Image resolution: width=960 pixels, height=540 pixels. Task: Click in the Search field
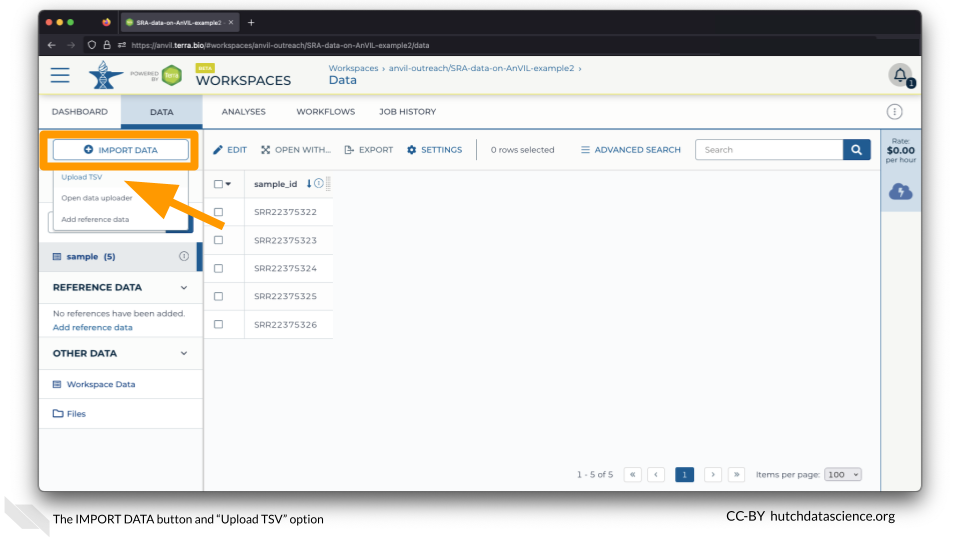[769, 149]
